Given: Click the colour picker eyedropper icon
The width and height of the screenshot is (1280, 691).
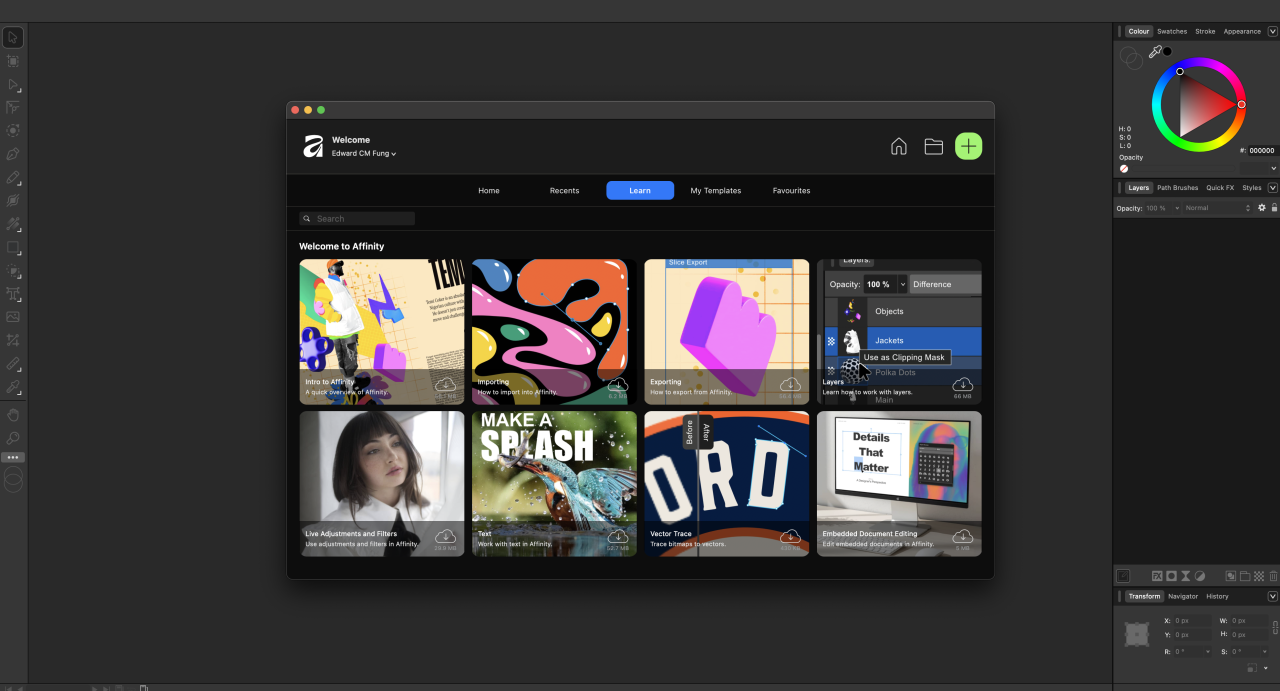Looking at the screenshot, I should point(1155,52).
